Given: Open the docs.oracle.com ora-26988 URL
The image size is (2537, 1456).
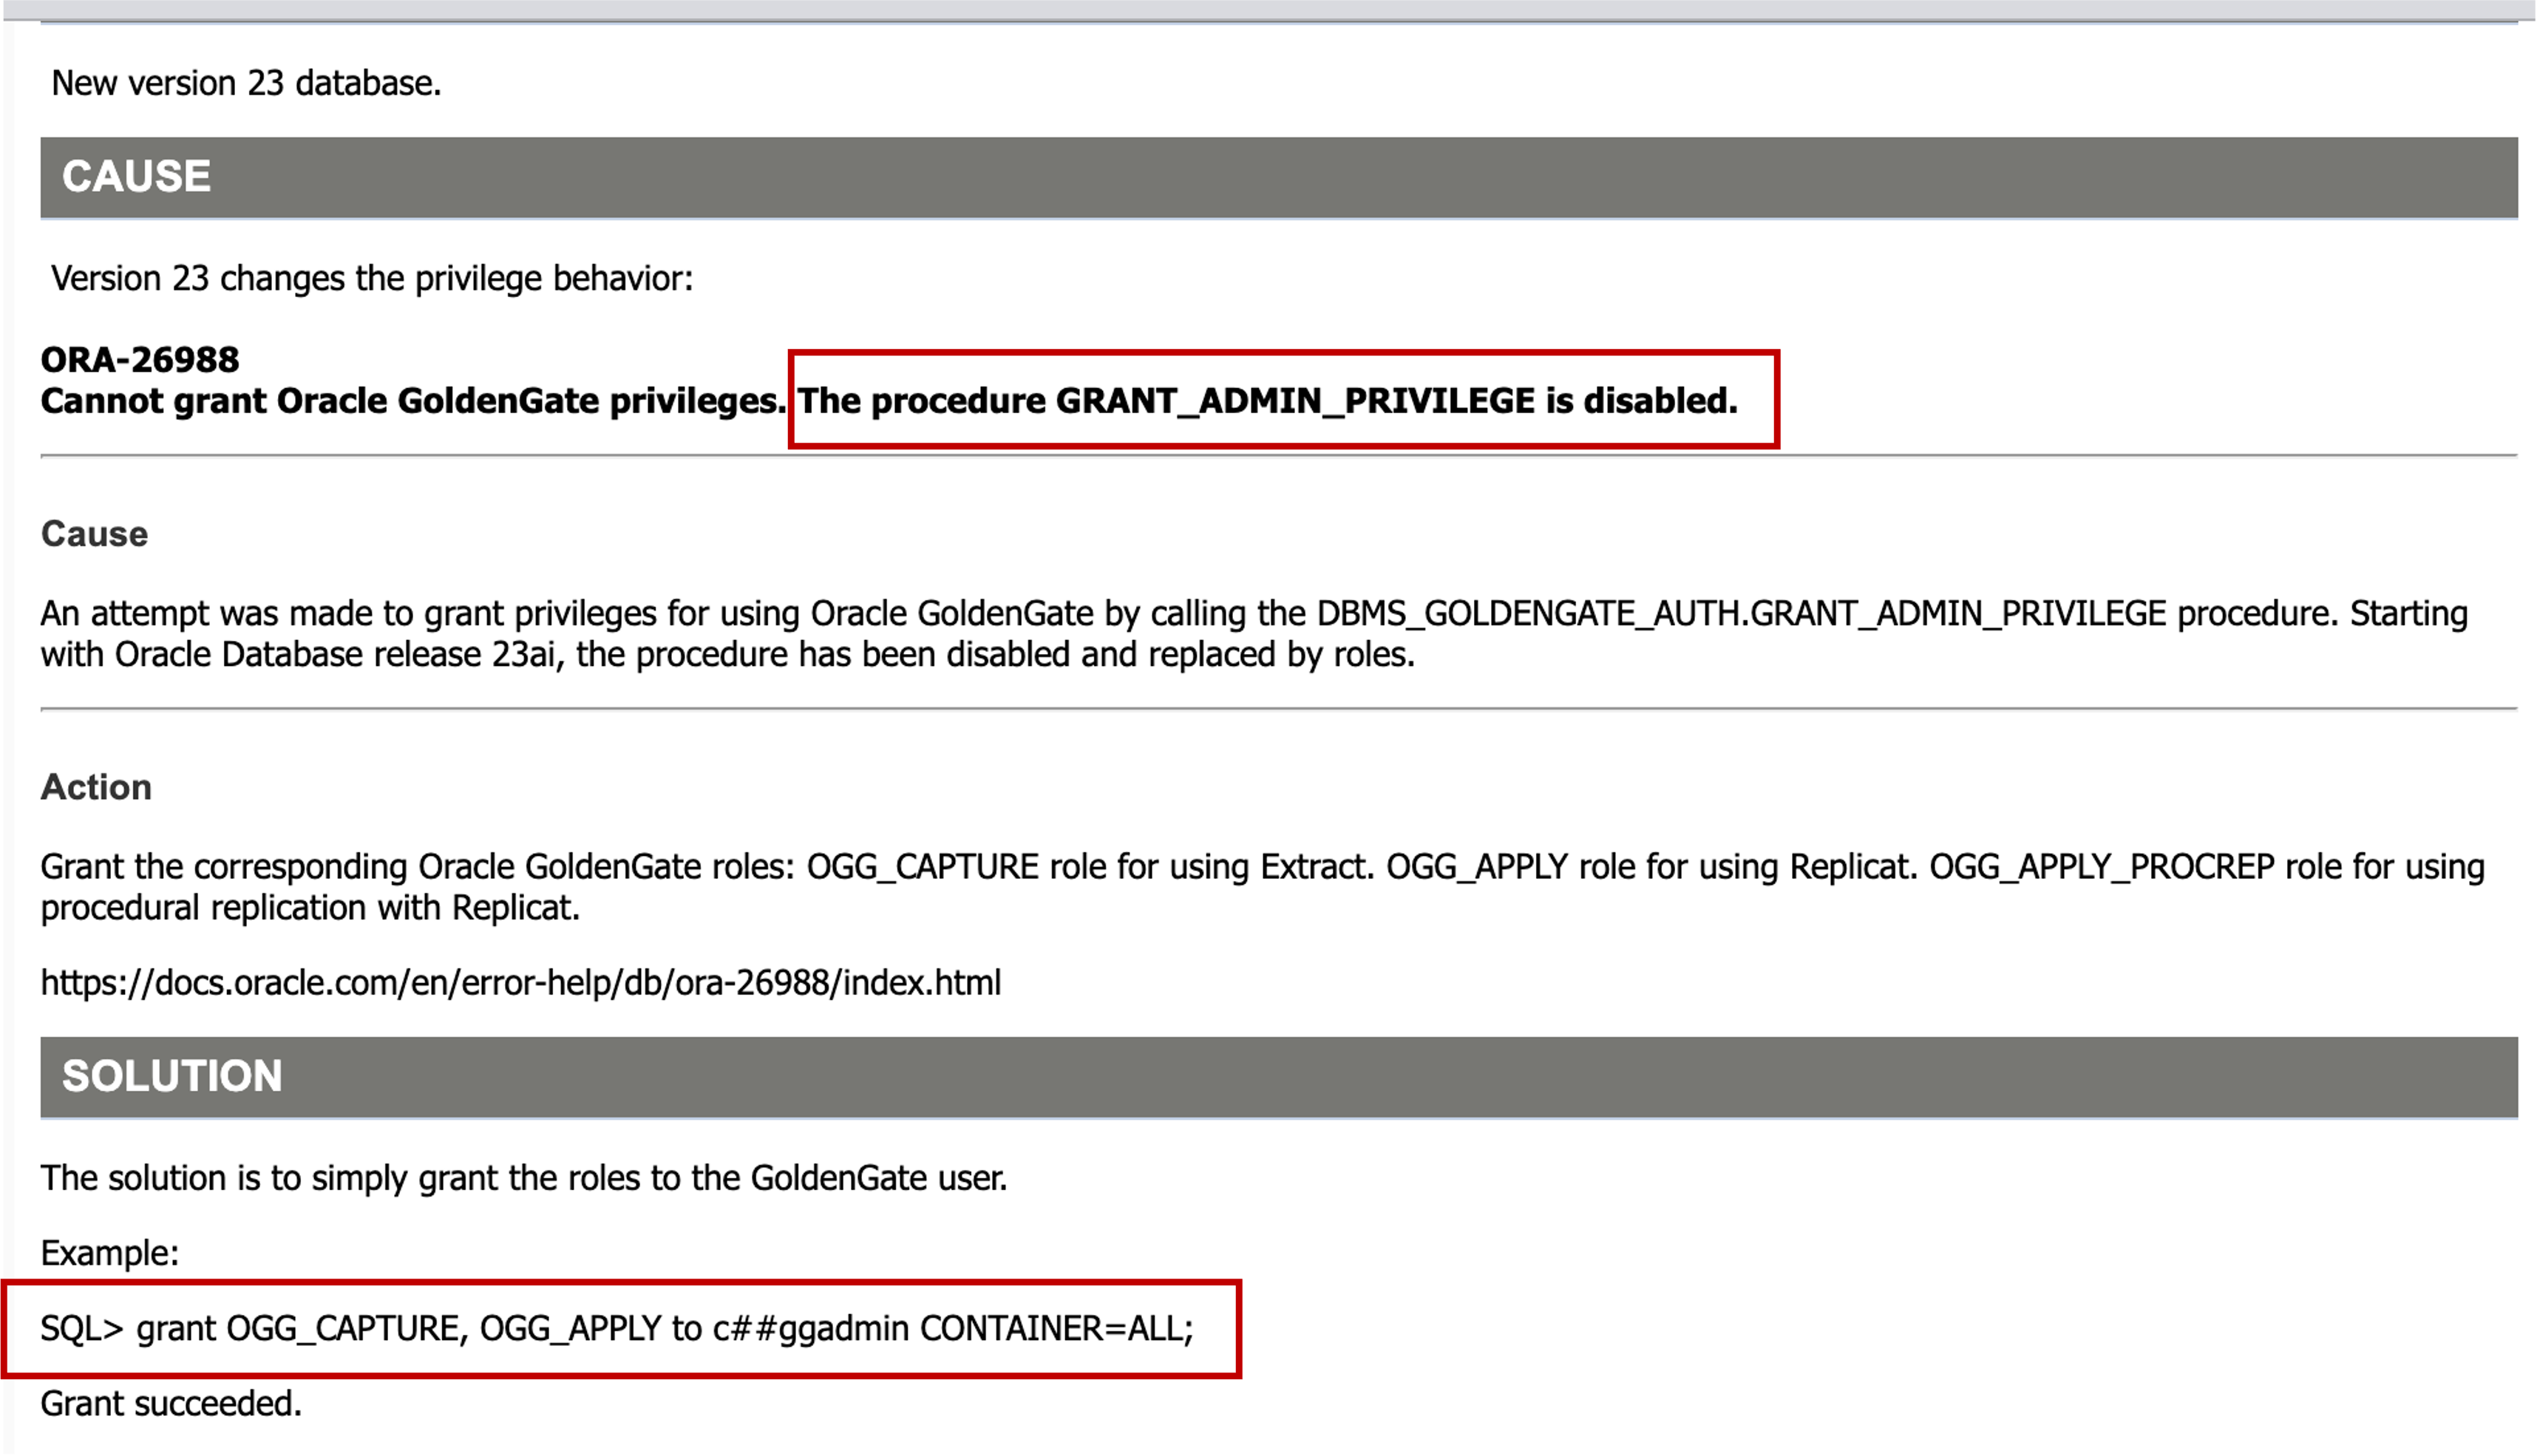Looking at the screenshot, I should point(521,983).
